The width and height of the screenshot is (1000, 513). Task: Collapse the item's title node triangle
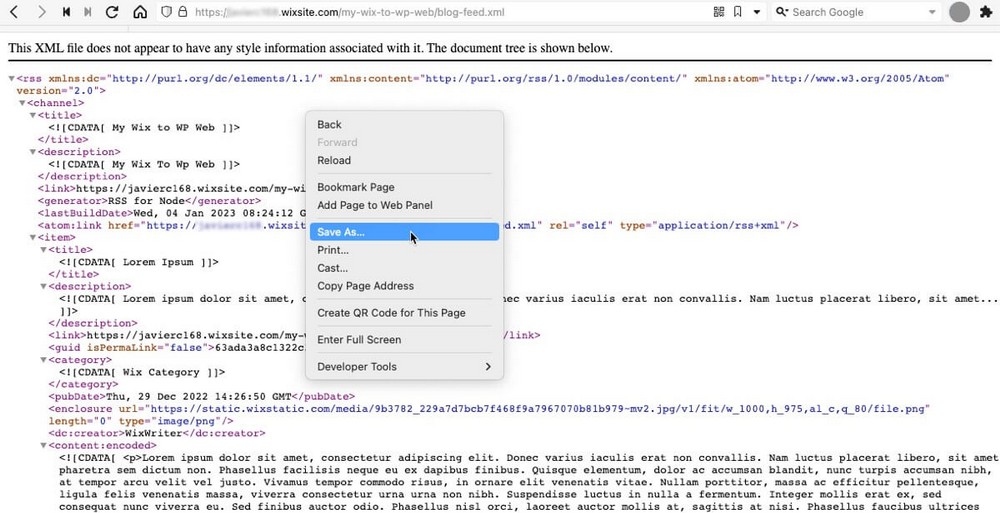pos(44,250)
